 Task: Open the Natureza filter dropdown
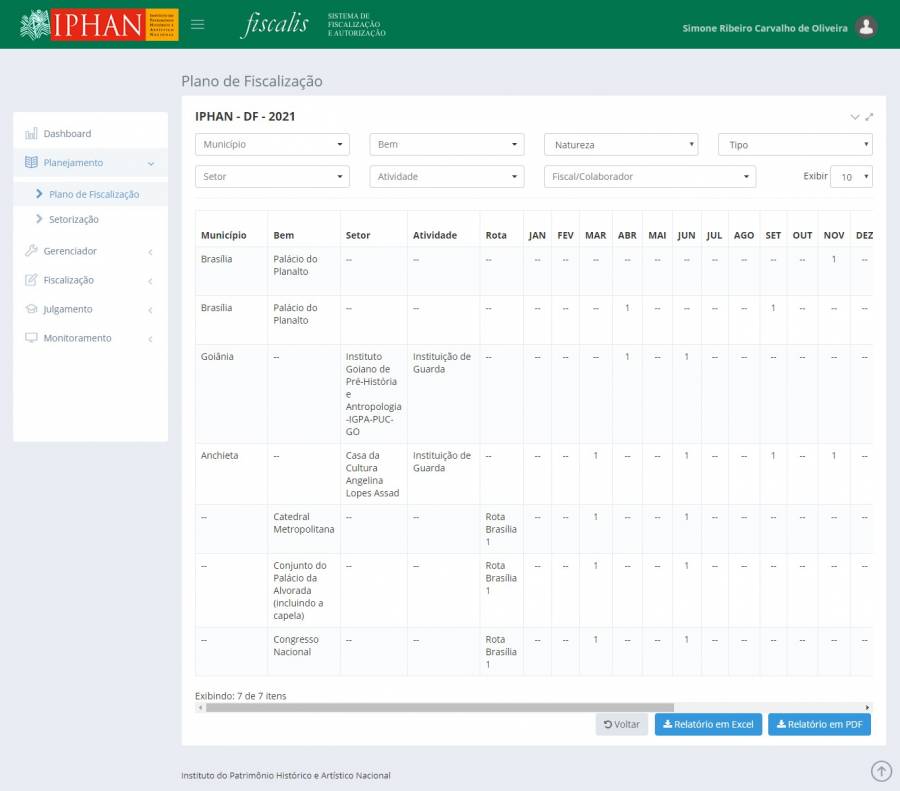pos(620,145)
